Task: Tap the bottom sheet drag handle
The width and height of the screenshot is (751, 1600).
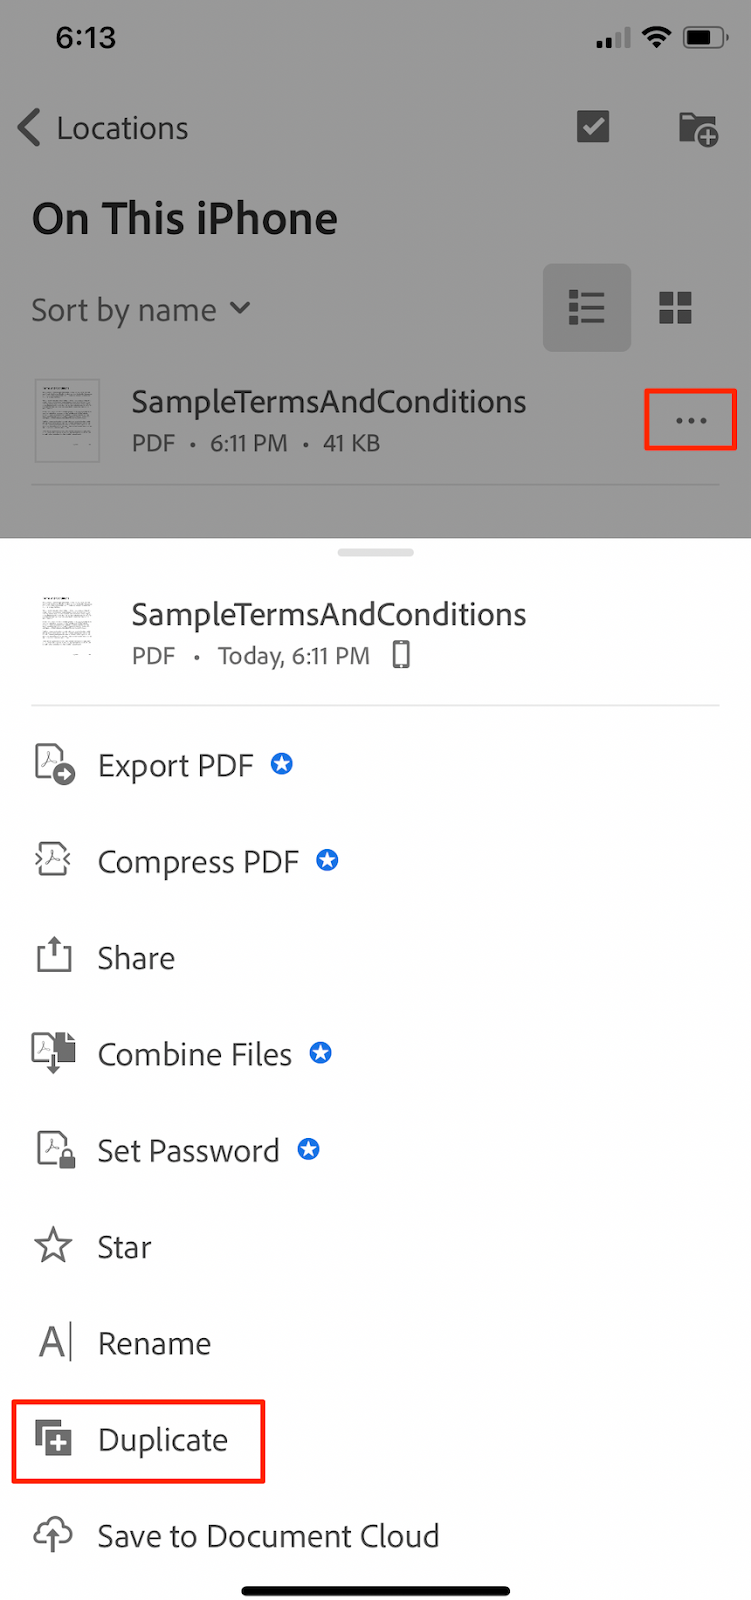Action: coord(375,552)
